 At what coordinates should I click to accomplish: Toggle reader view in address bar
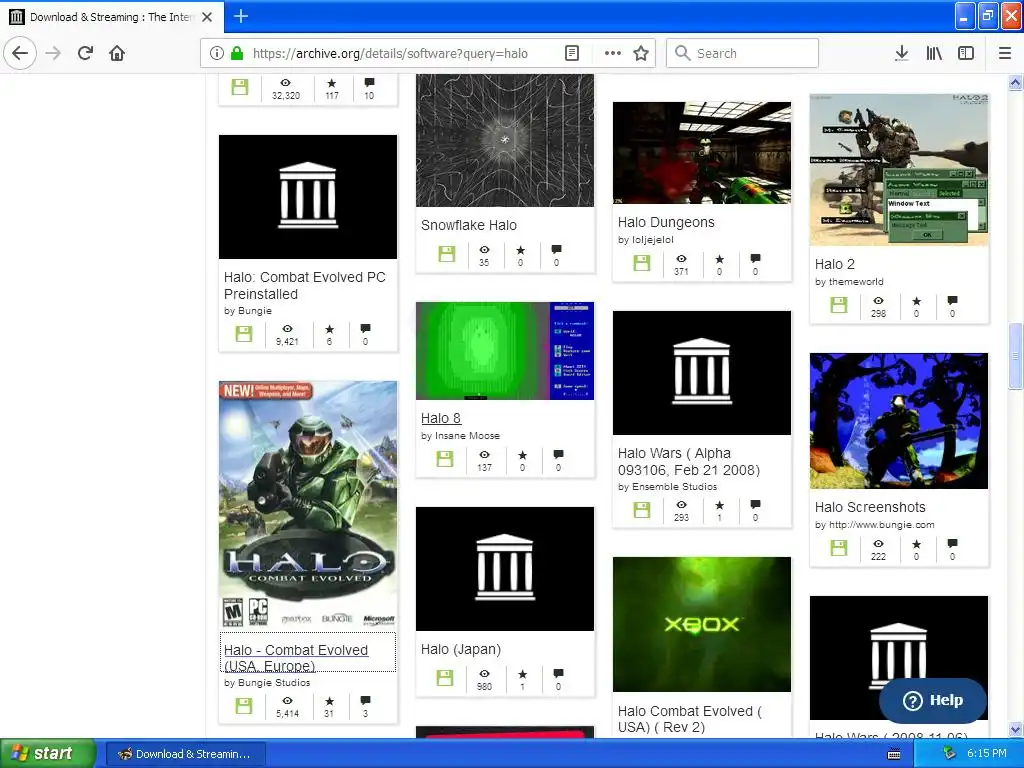(571, 53)
